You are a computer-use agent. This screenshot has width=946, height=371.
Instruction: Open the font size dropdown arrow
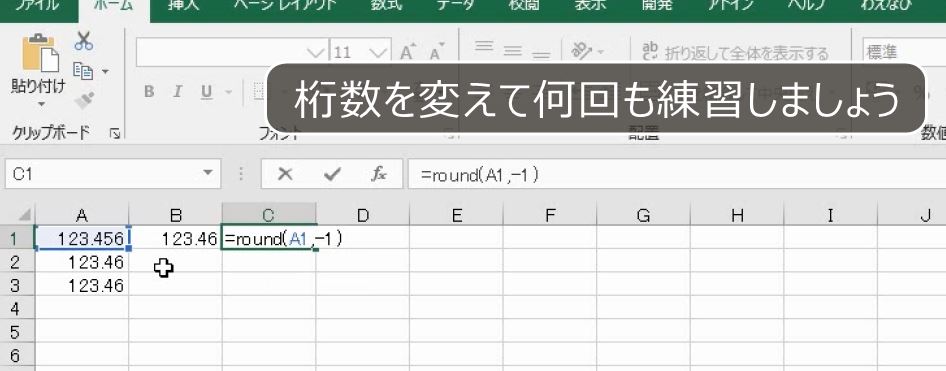click(x=378, y=52)
